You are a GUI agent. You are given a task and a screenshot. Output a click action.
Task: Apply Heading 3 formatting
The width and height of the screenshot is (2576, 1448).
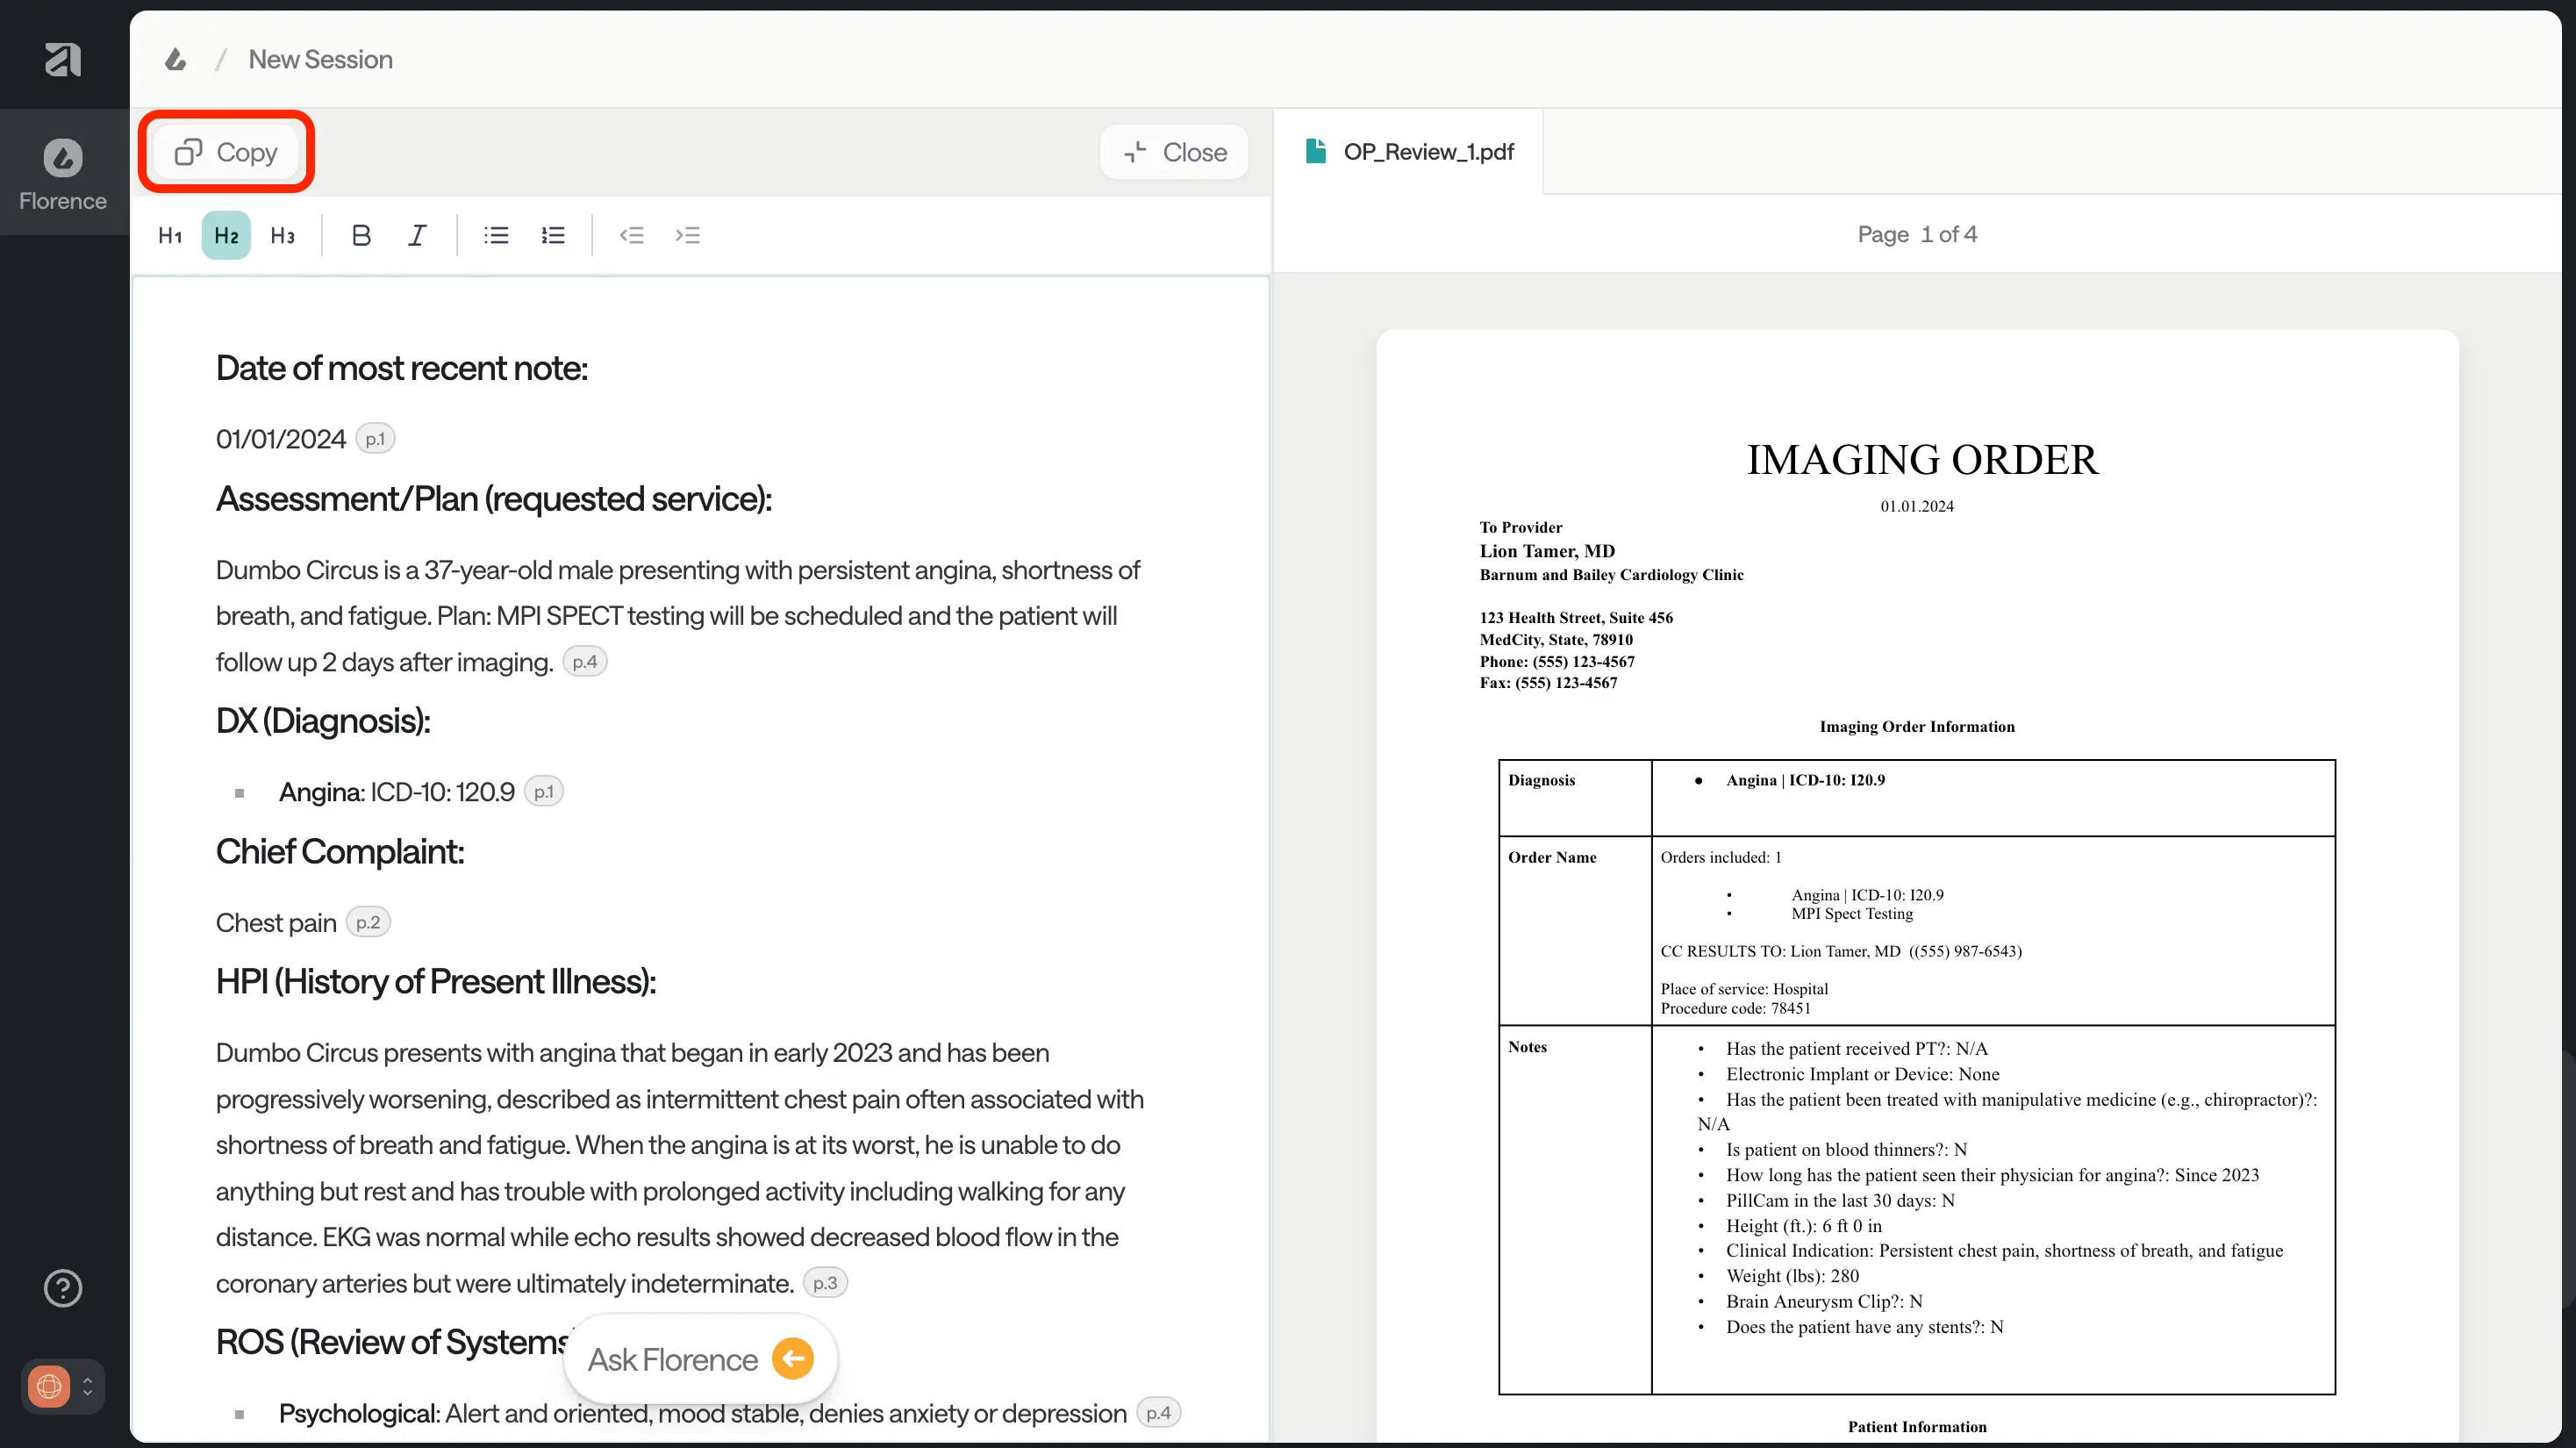click(282, 235)
